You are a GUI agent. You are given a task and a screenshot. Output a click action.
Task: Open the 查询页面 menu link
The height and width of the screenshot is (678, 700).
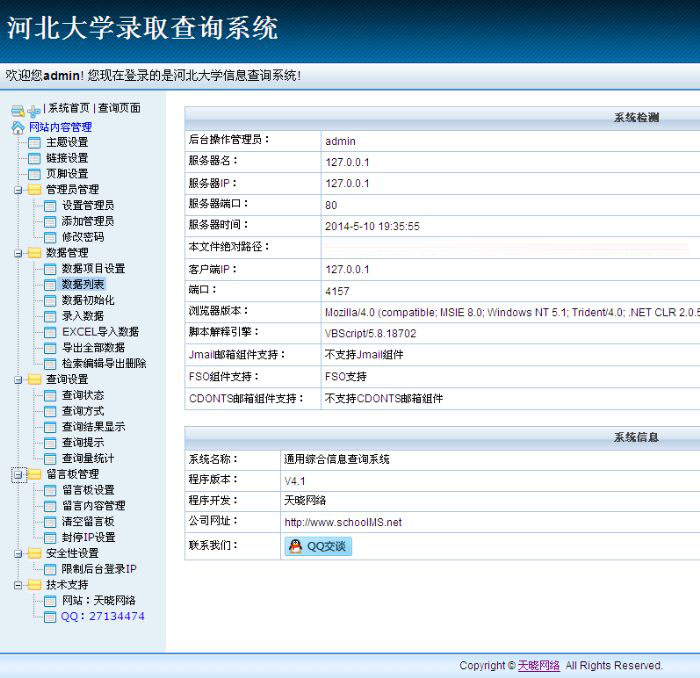tap(119, 108)
